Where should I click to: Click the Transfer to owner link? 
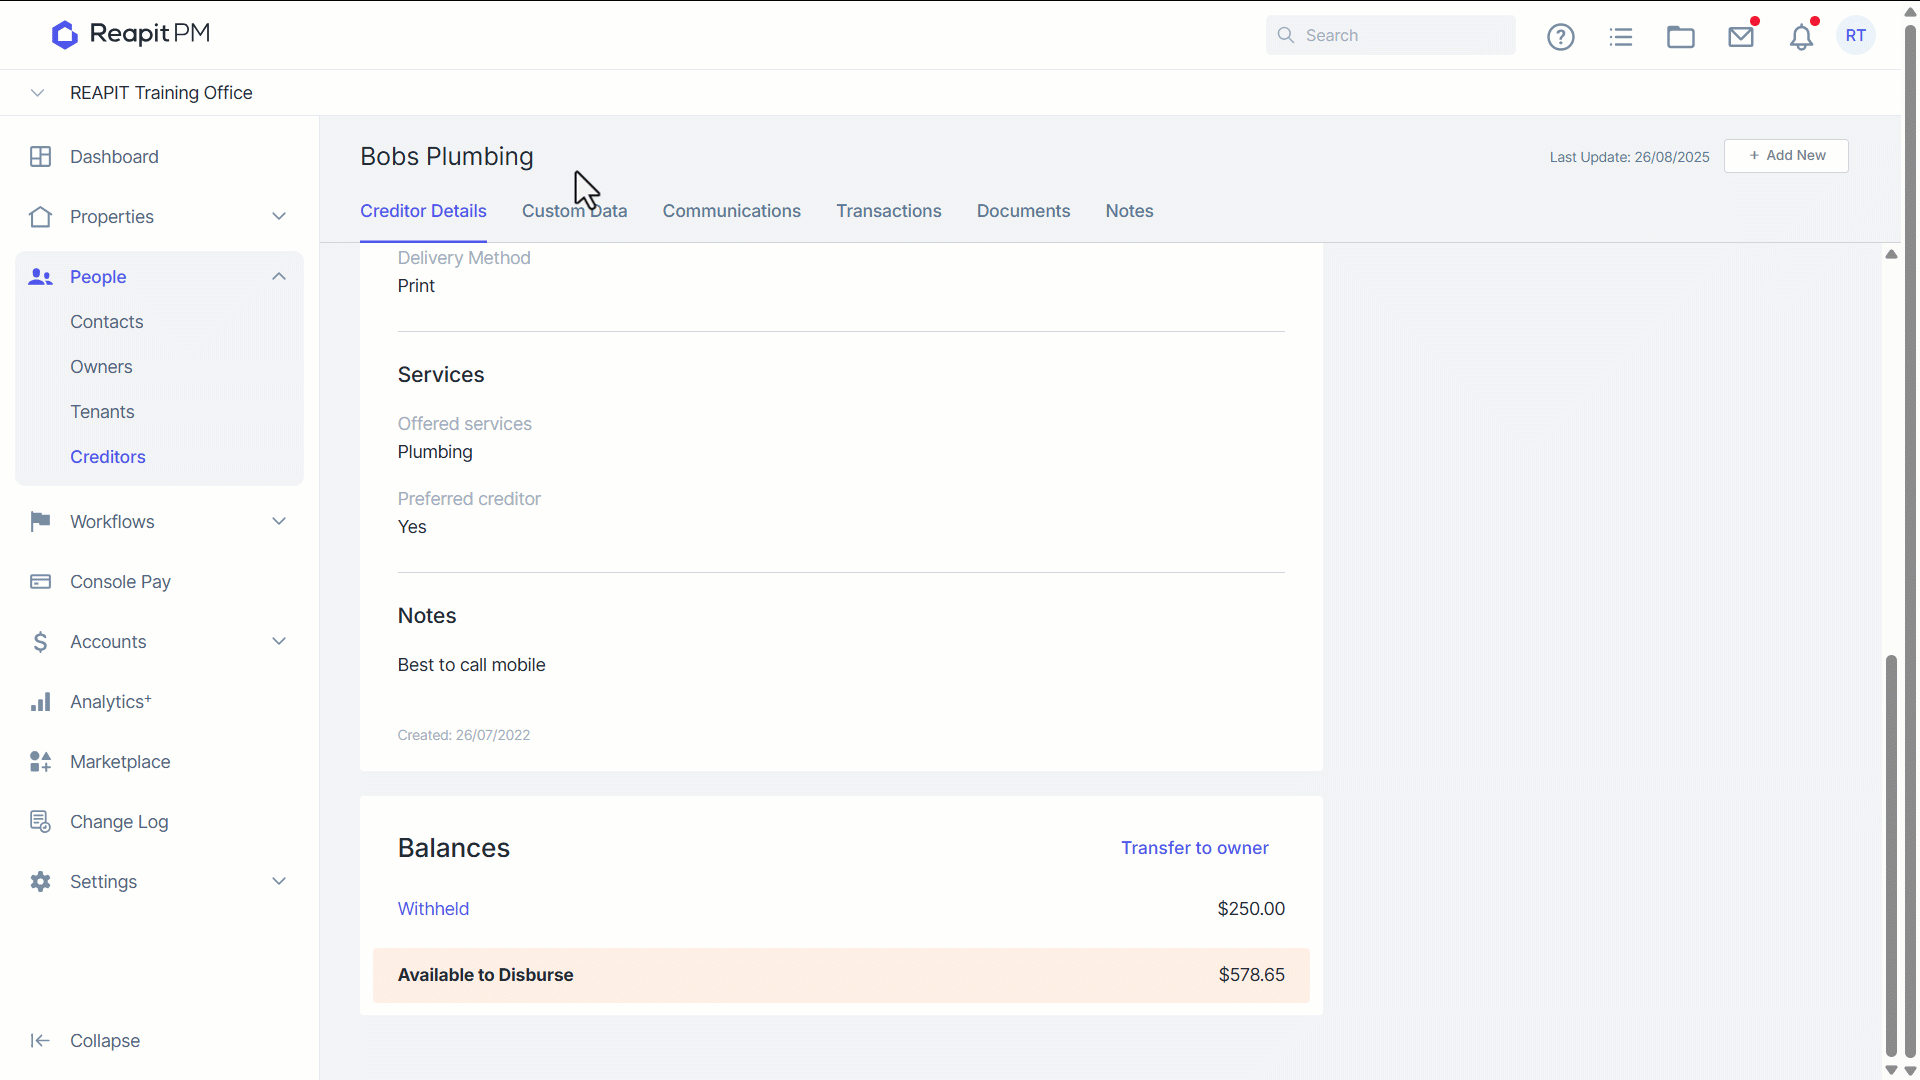pos(1194,848)
